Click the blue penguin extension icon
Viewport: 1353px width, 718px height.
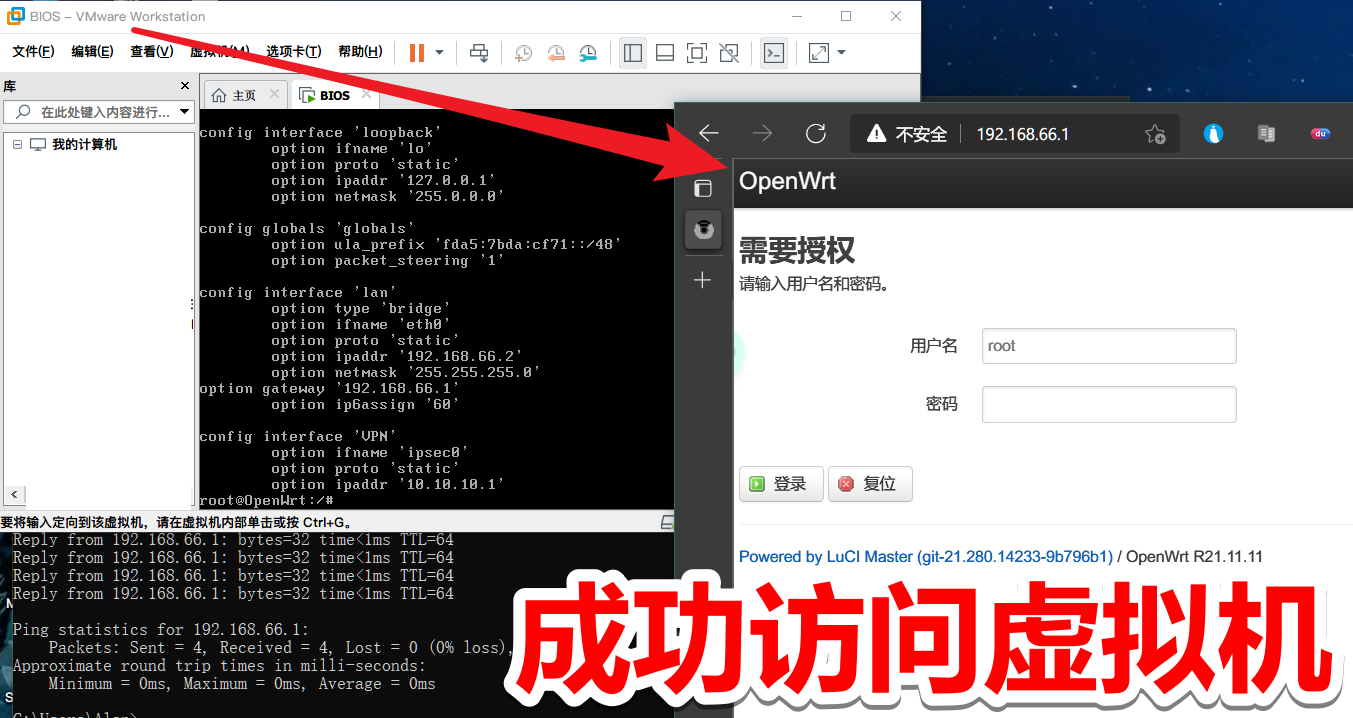[x=1213, y=134]
